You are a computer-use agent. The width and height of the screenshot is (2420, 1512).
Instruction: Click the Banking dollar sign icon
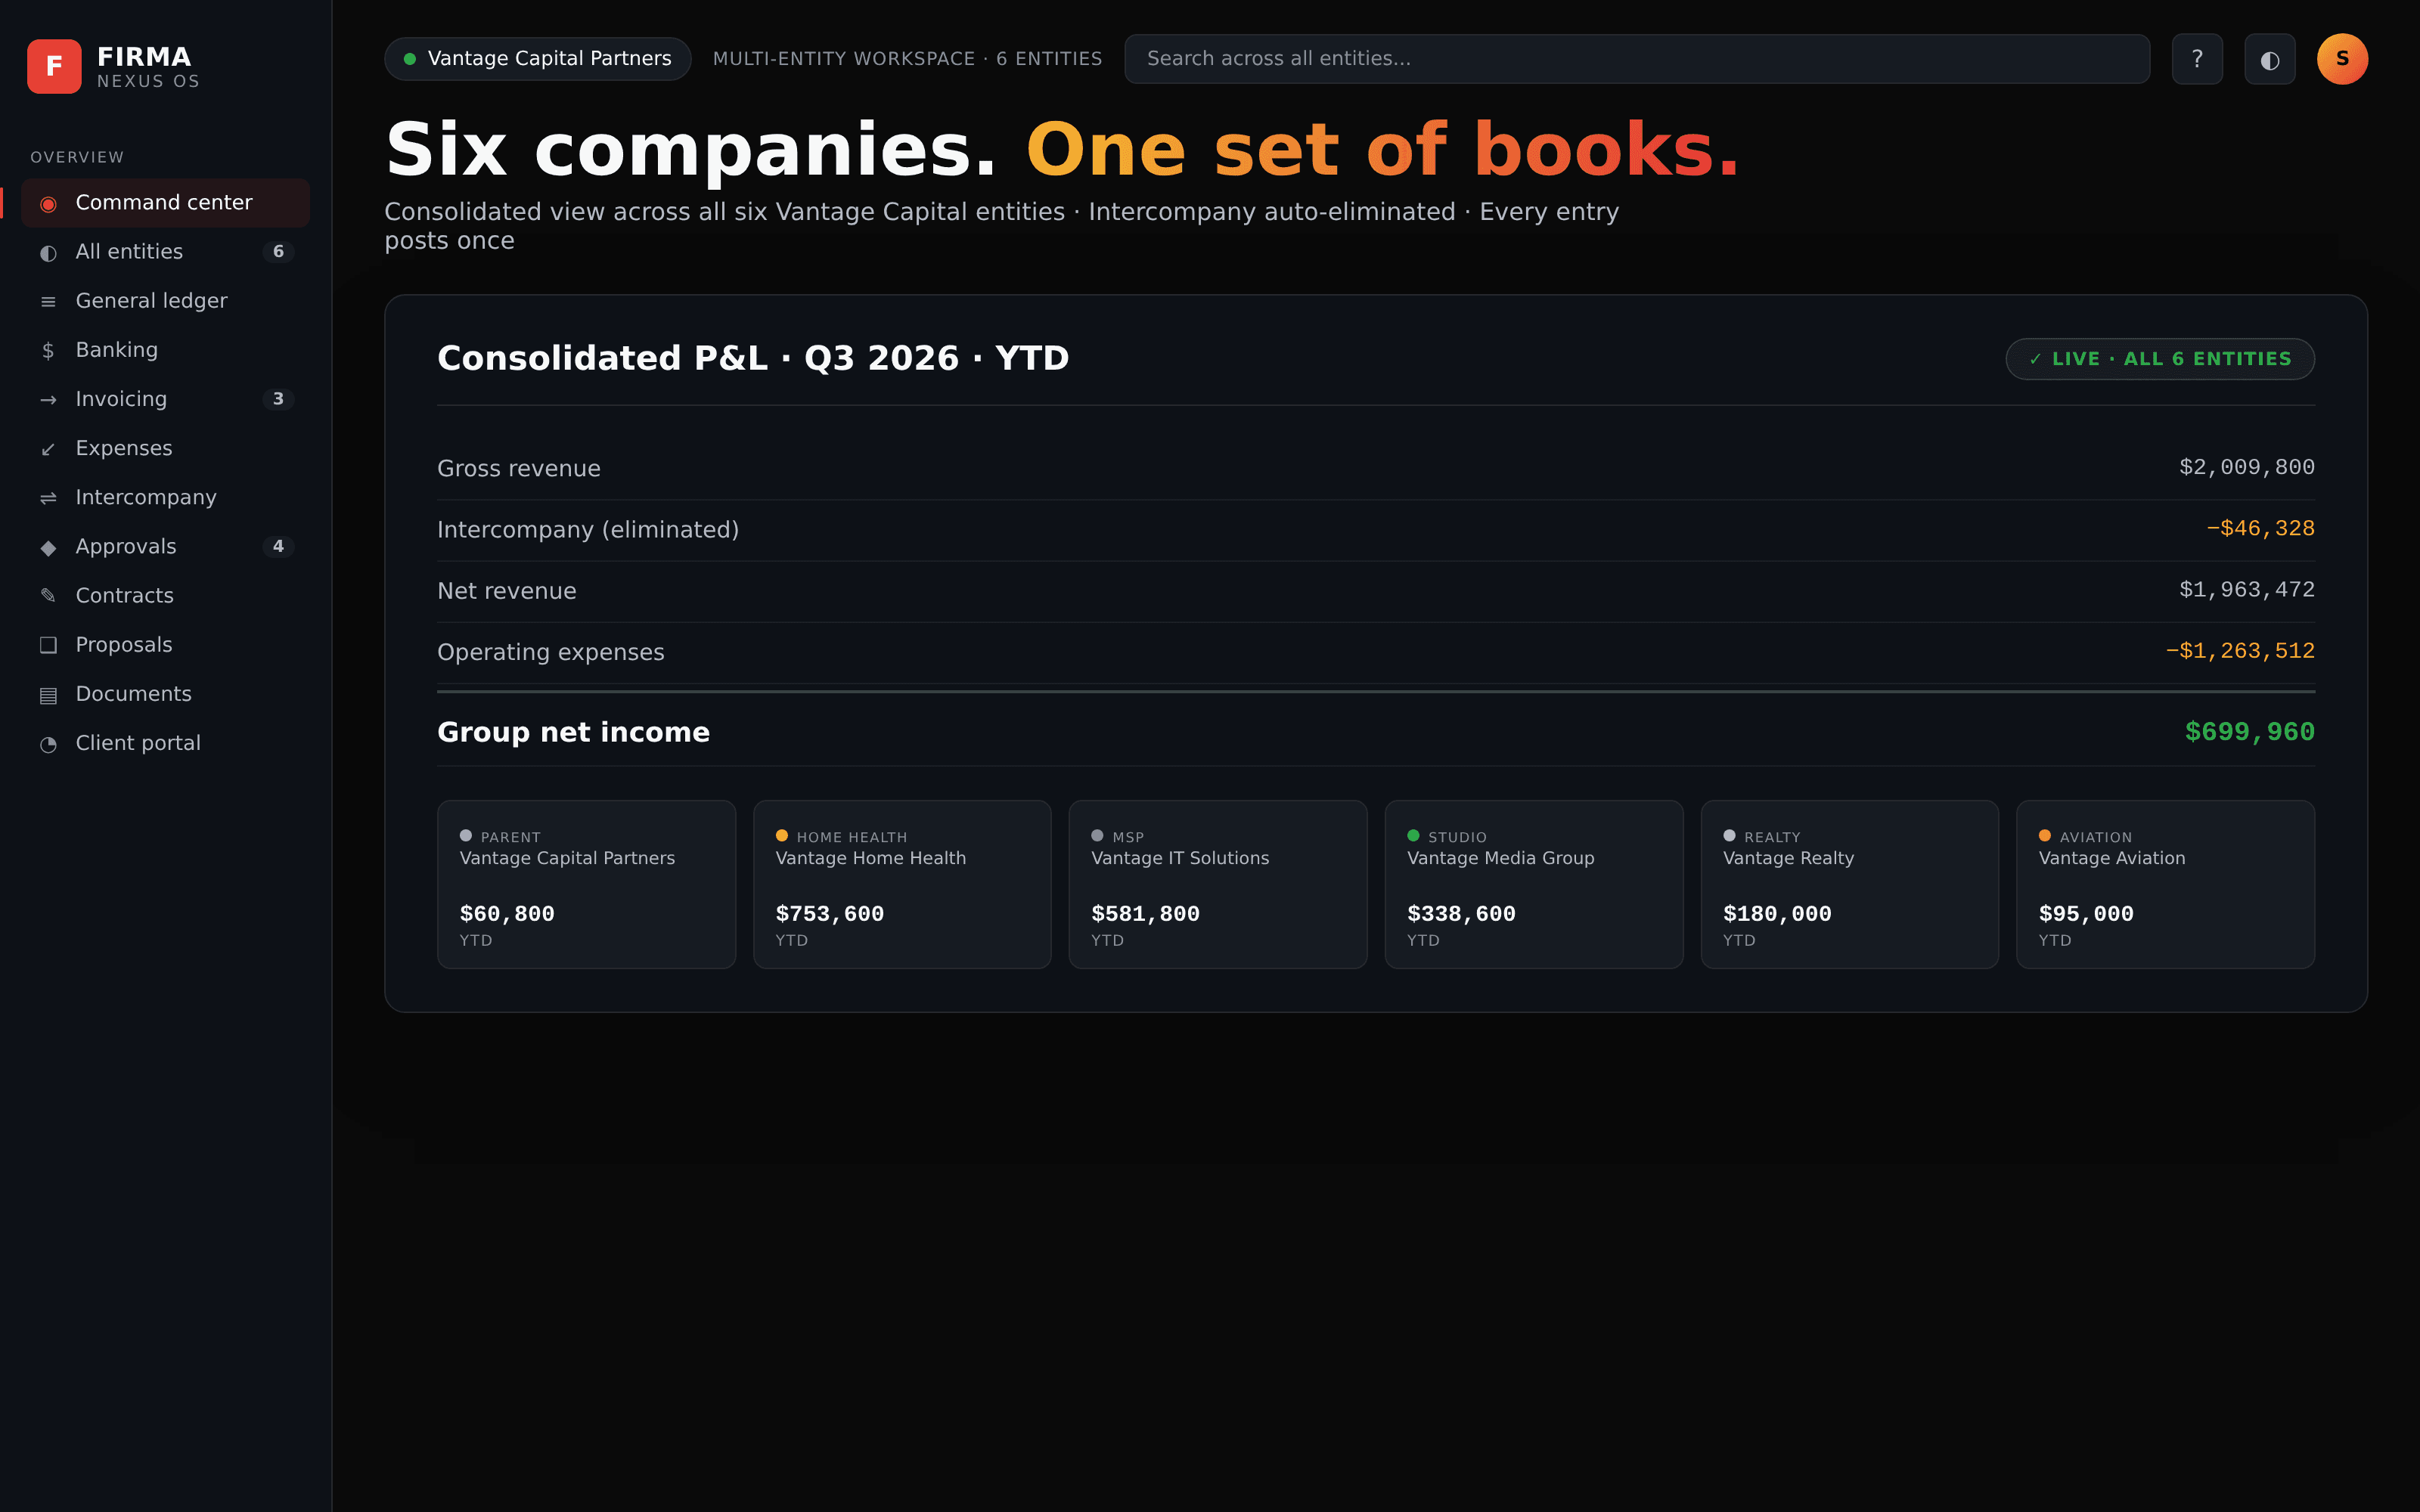click(48, 351)
